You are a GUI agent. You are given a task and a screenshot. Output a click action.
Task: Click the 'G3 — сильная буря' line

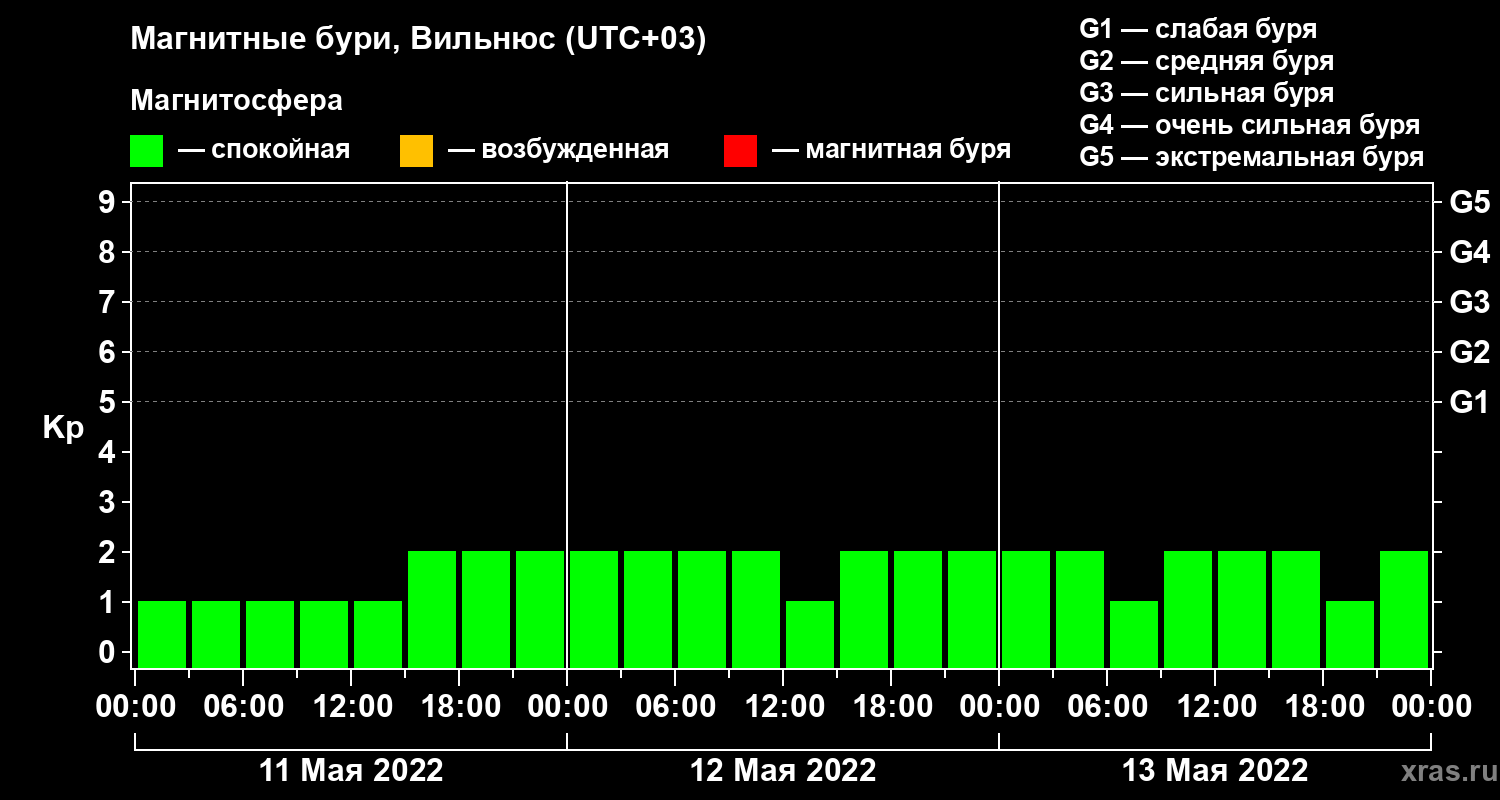point(1207,93)
